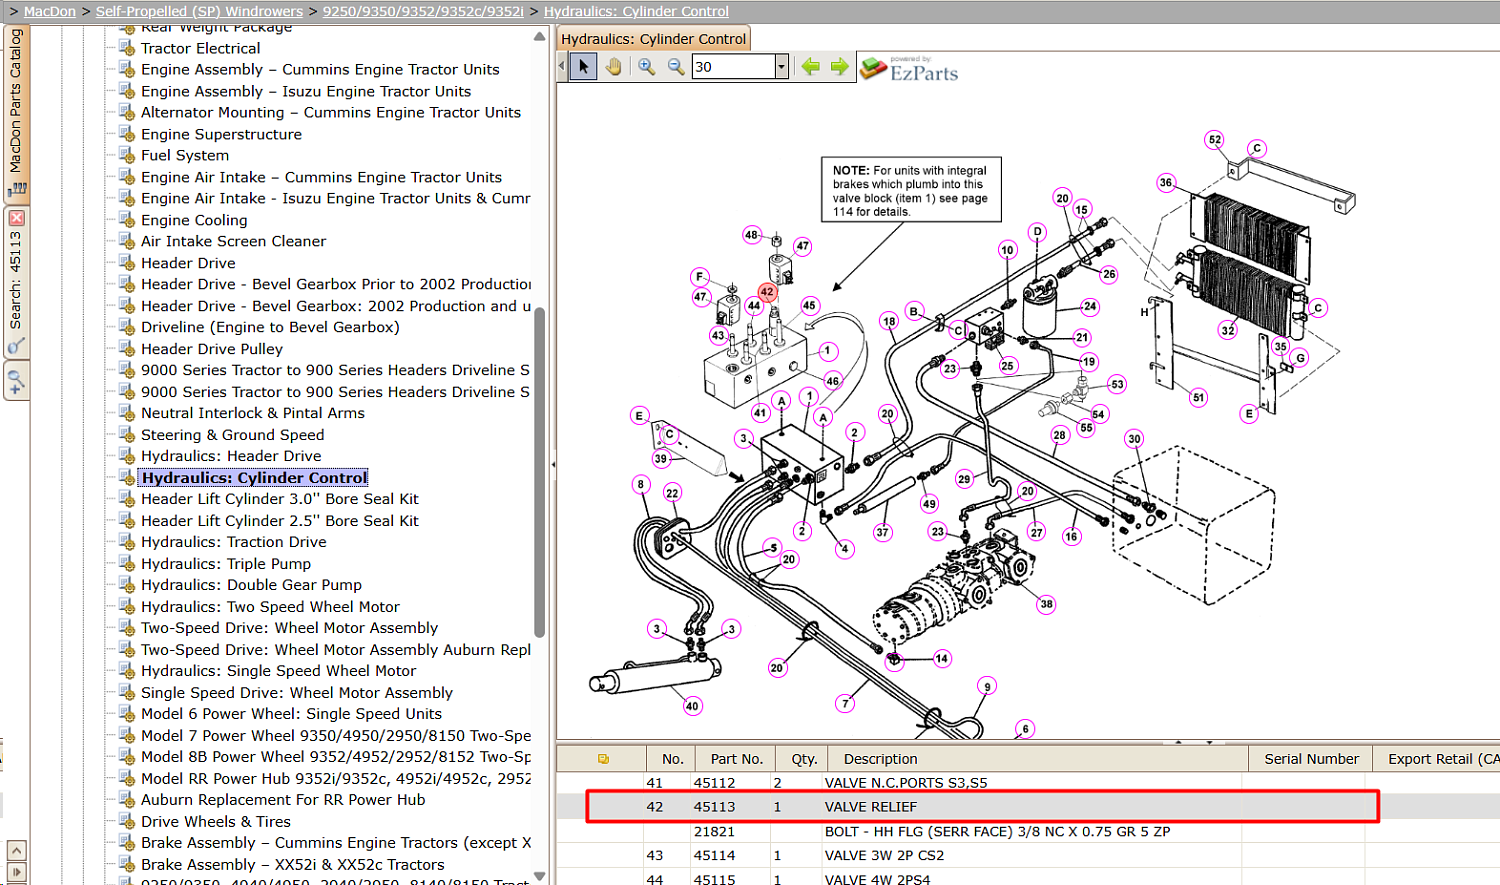Open Header Drive Pulley tree item

tap(212, 349)
